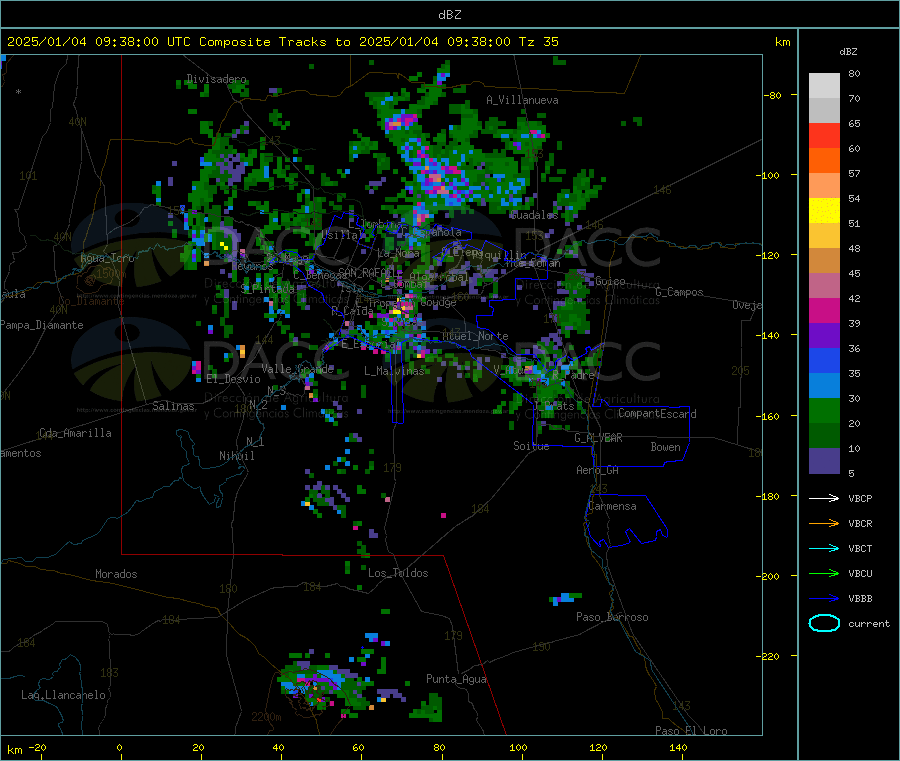Click the Cda_Amarilla map label

pyautogui.click(x=75, y=433)
